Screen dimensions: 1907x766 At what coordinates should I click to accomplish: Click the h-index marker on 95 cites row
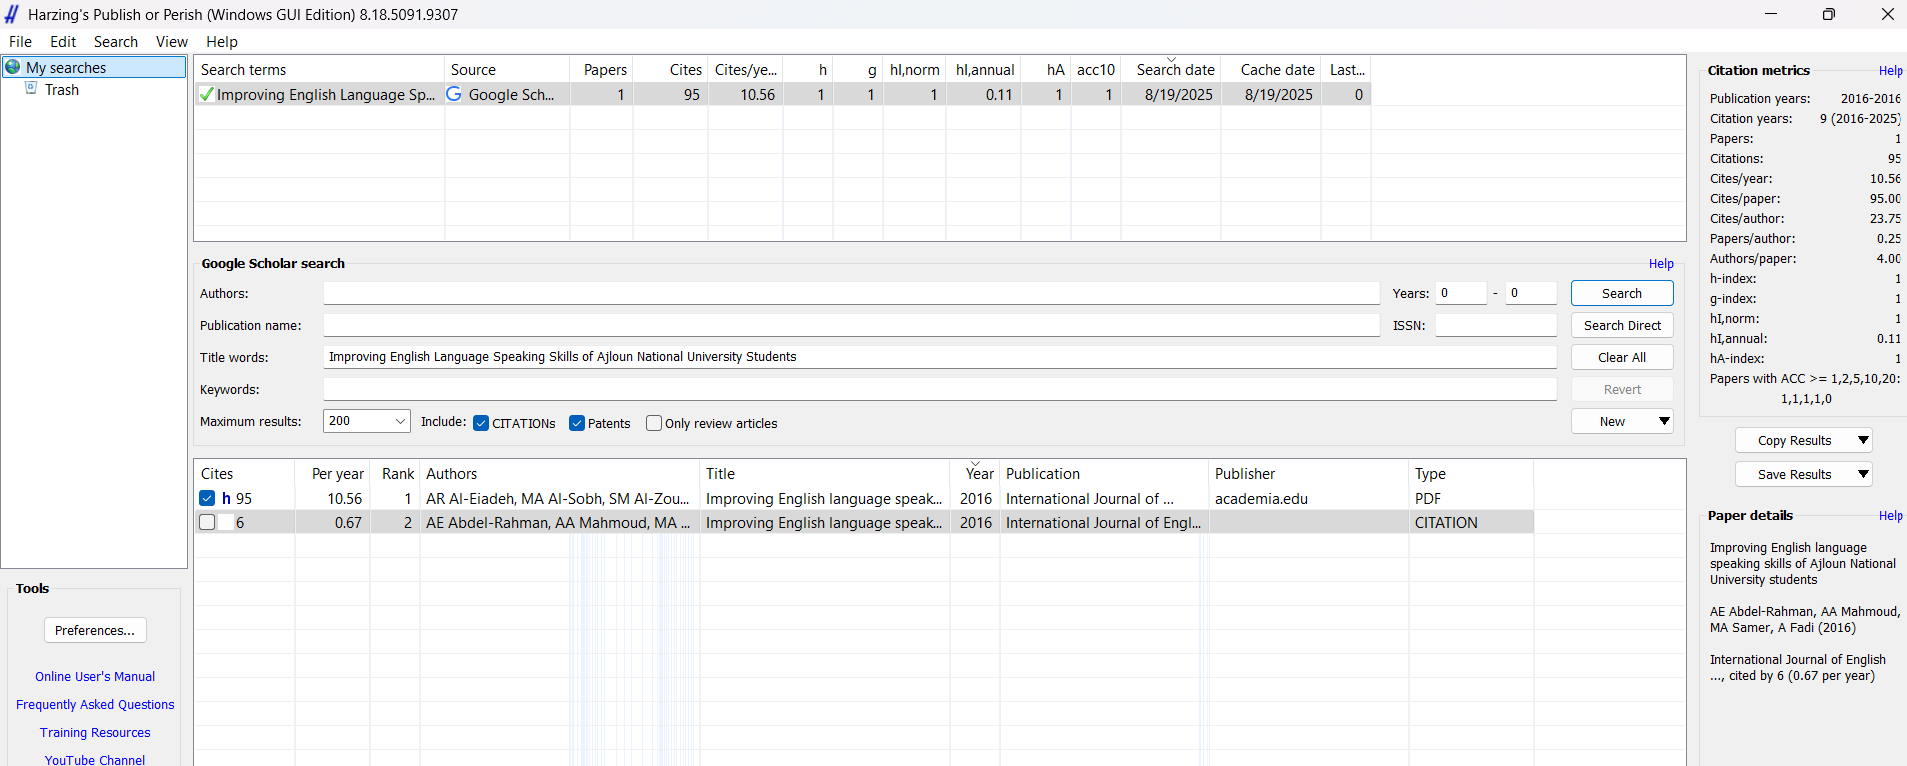tap(227, 498)
